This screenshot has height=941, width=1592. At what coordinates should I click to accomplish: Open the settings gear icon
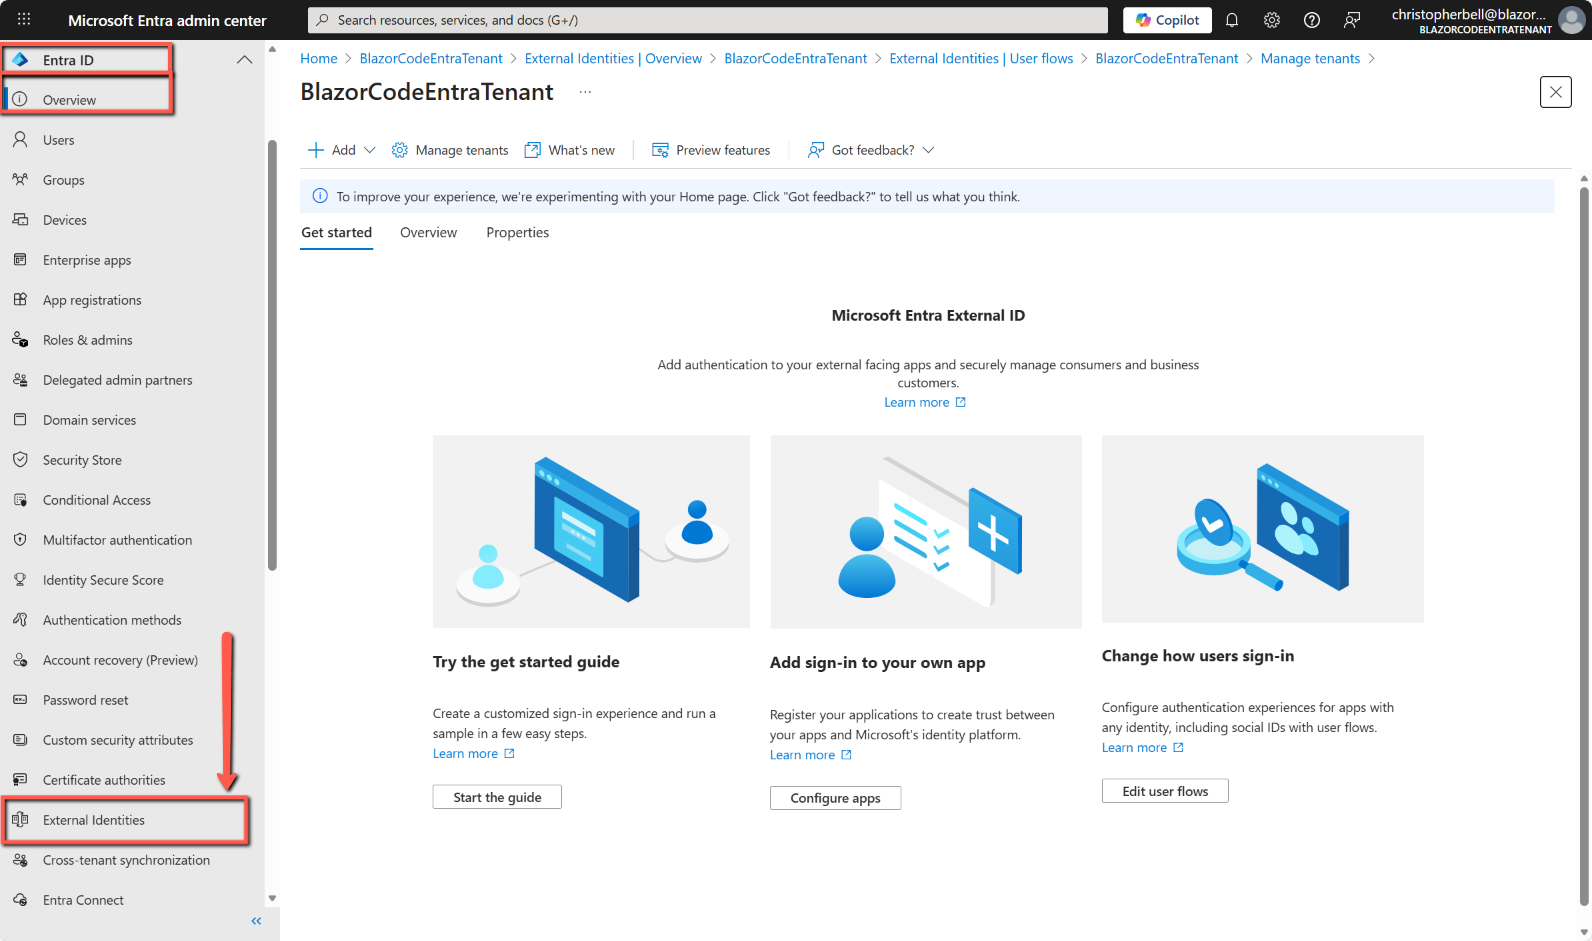1272,20
